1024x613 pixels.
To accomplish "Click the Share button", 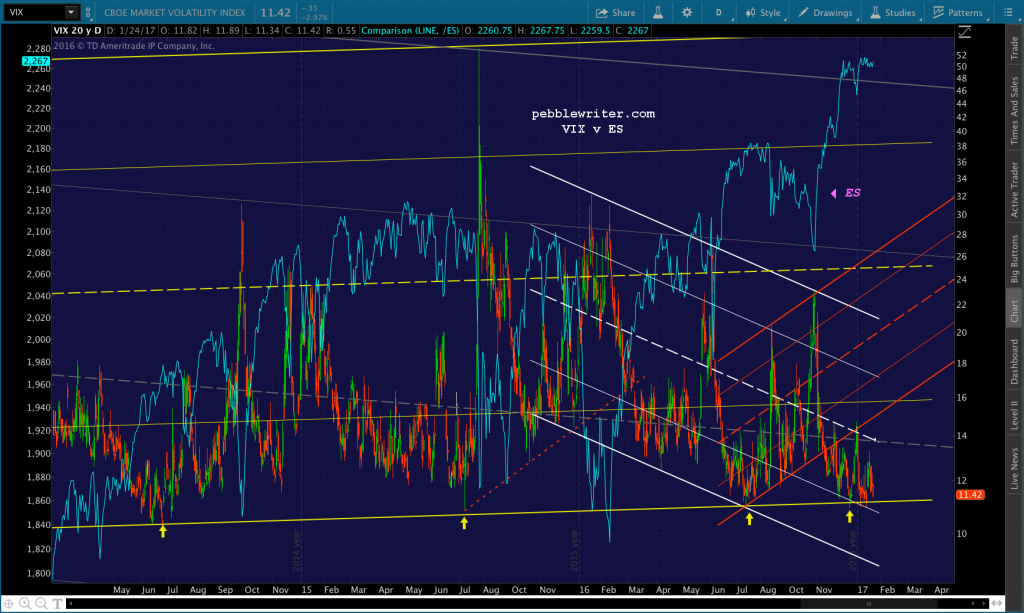I will tap(615, 12).
